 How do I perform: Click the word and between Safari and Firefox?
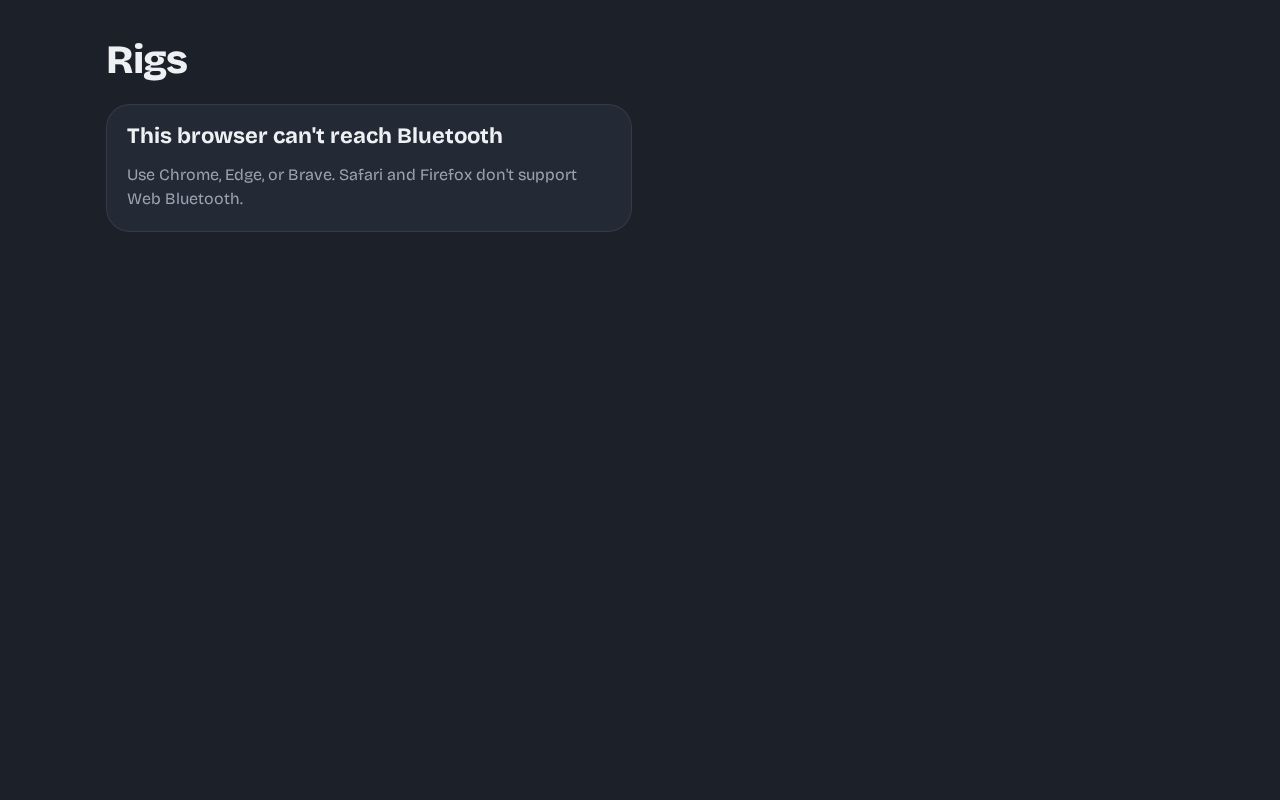[401, 175]
